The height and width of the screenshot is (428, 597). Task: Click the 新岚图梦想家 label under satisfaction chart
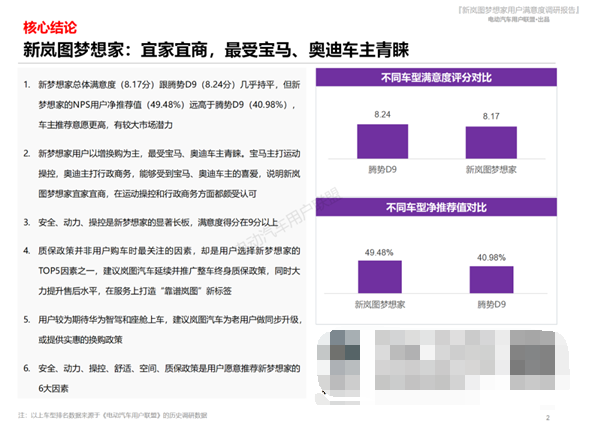491,169
